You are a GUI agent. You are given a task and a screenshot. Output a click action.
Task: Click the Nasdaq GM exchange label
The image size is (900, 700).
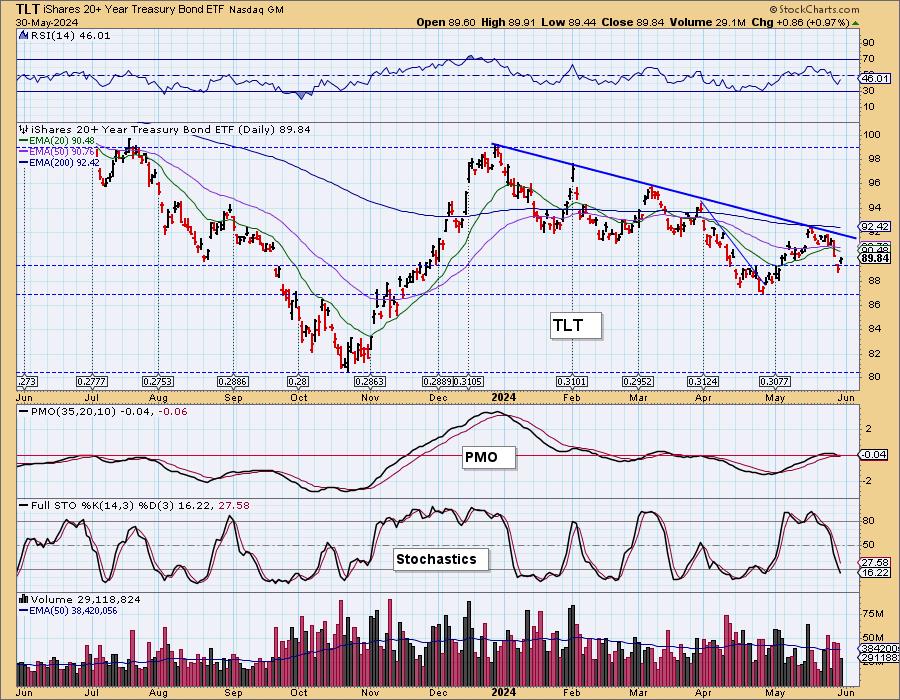click(257, 10)
